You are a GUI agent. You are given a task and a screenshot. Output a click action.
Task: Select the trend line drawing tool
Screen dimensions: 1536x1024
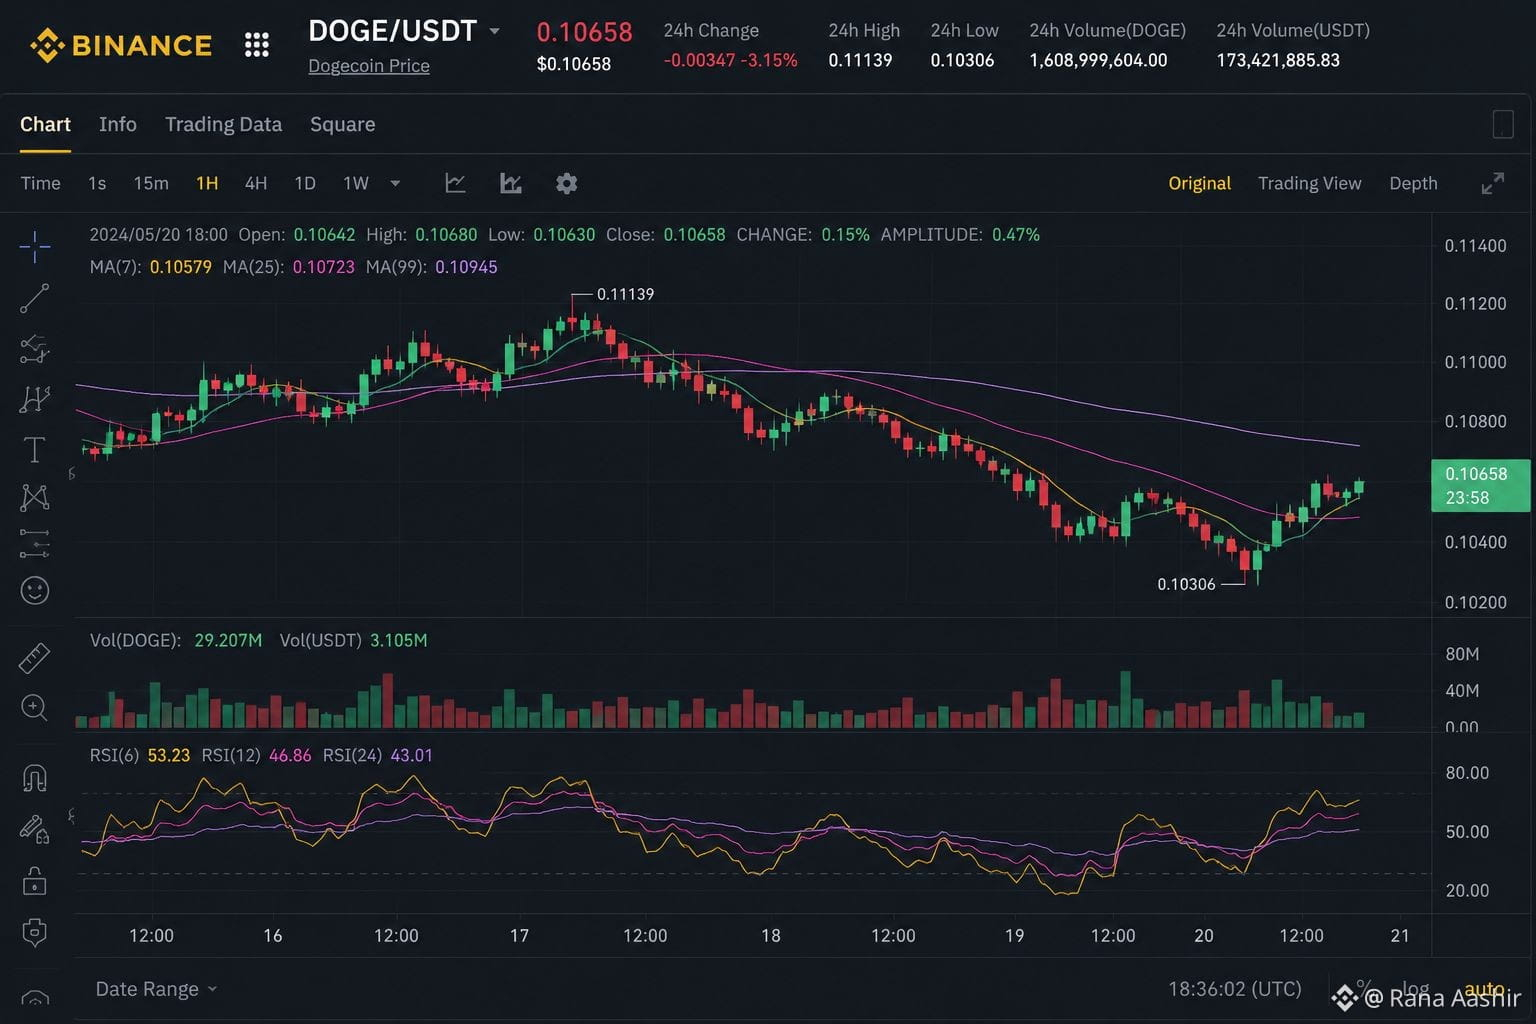[35, 298]
